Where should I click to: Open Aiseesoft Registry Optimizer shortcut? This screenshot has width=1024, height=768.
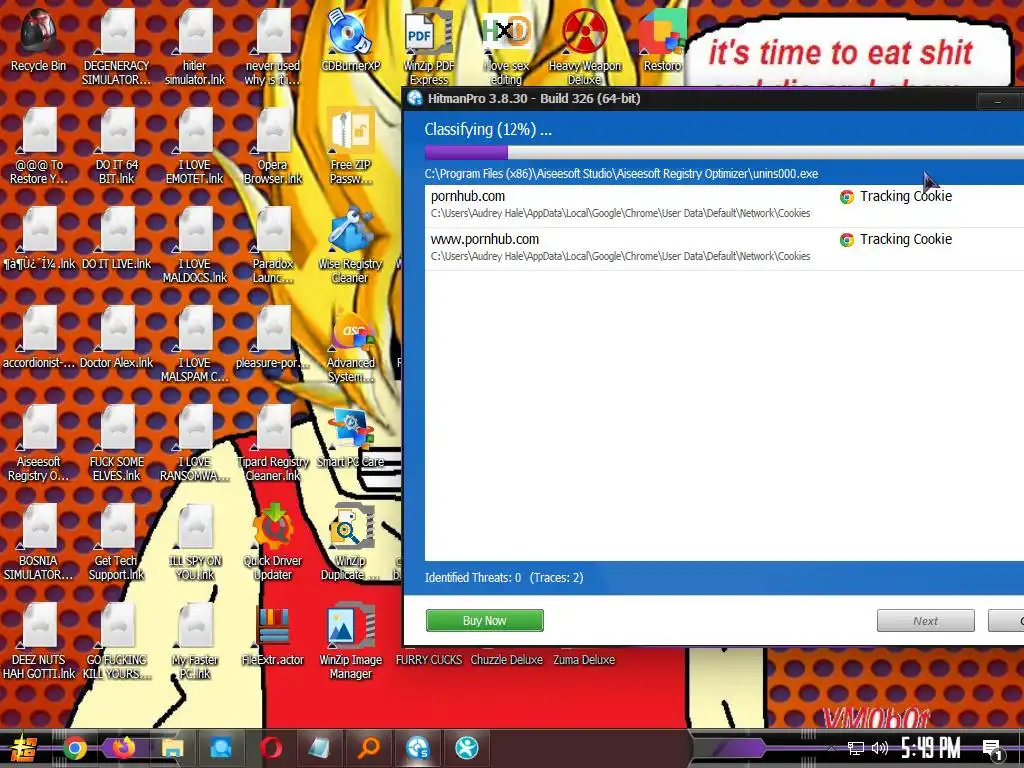[x=39, y=444]
